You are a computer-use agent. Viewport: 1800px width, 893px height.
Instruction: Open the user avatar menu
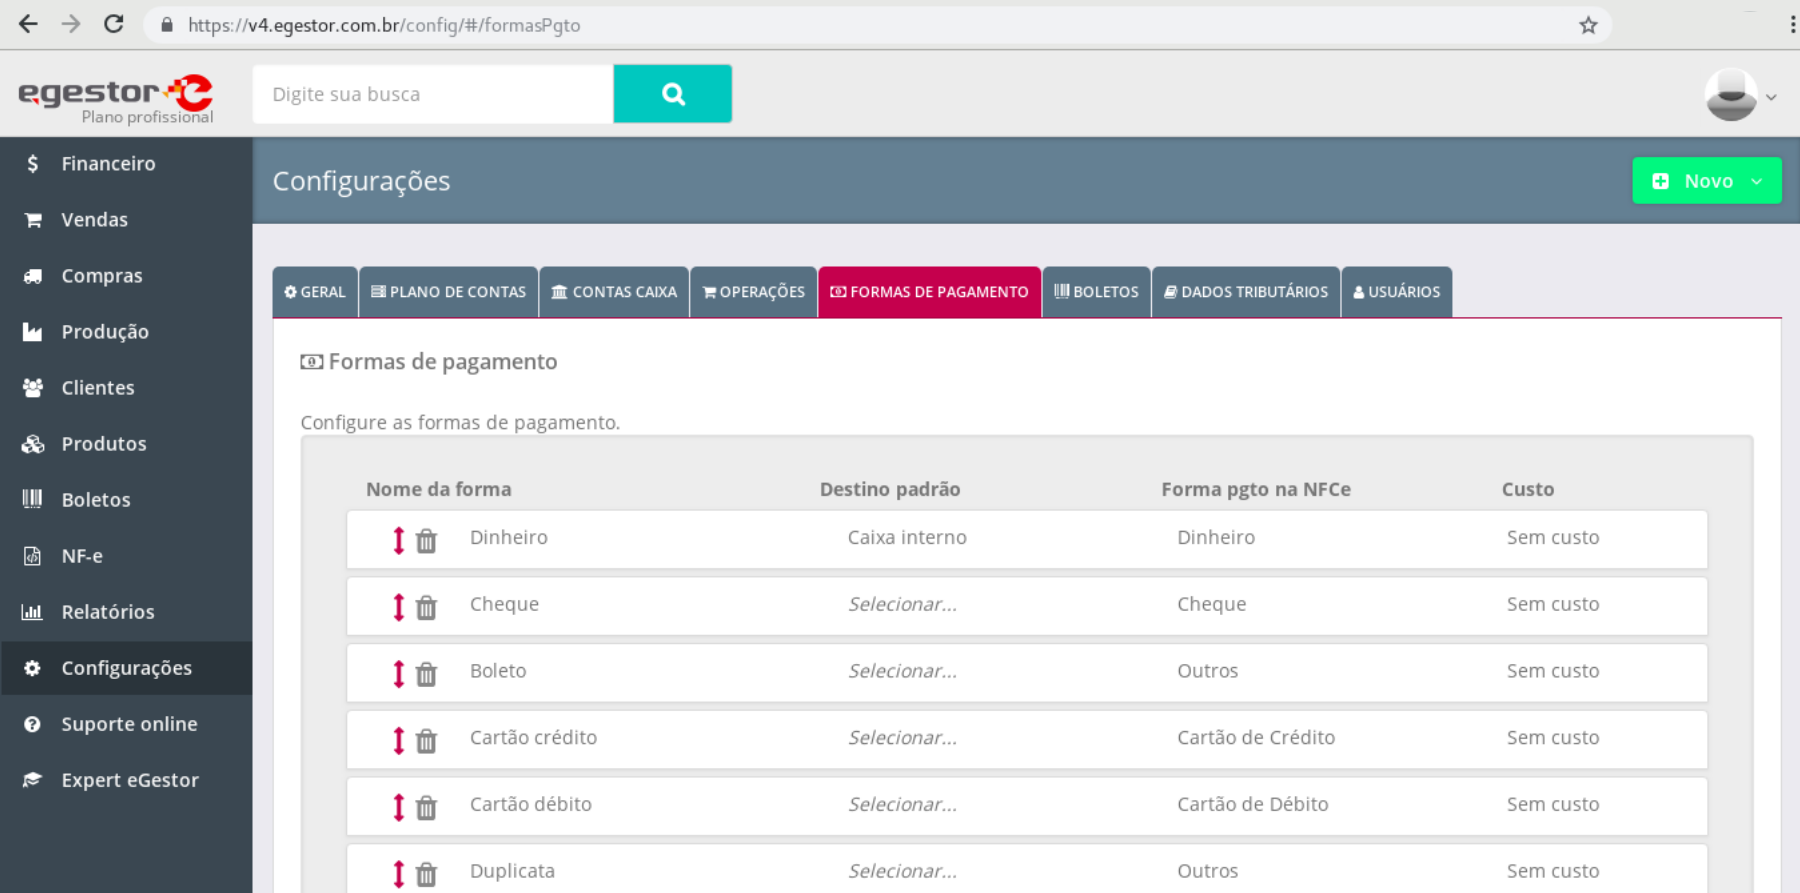point(1741,95)
